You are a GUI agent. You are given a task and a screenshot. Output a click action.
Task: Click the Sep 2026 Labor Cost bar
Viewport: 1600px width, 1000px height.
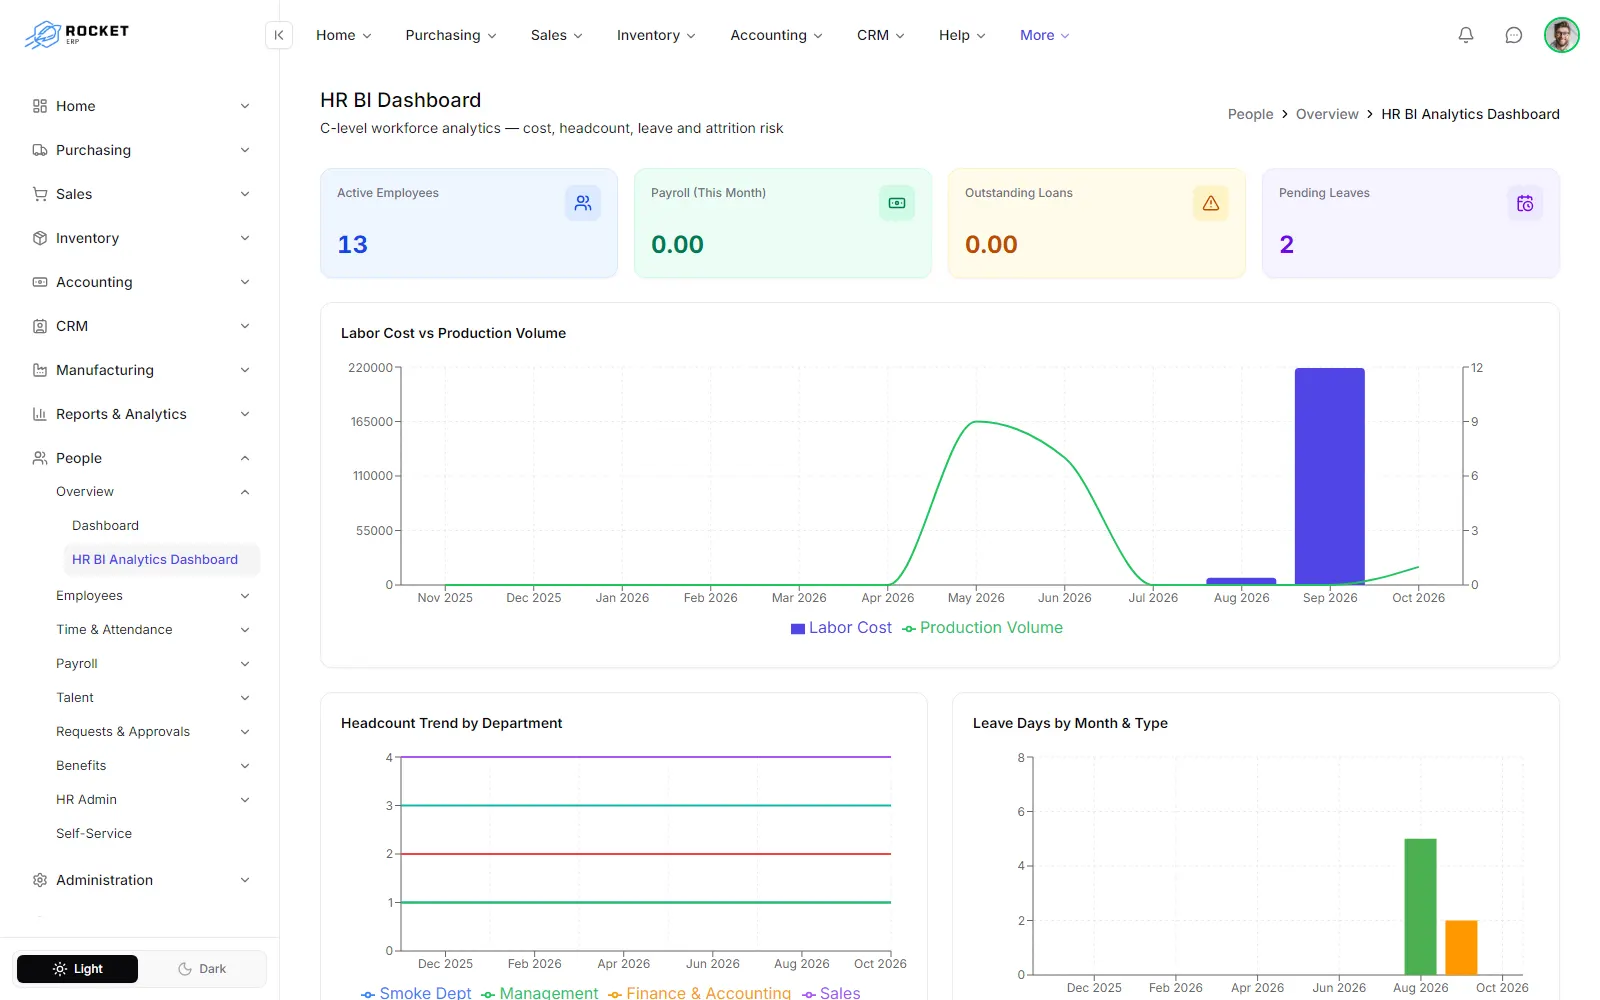[1330, 476]
